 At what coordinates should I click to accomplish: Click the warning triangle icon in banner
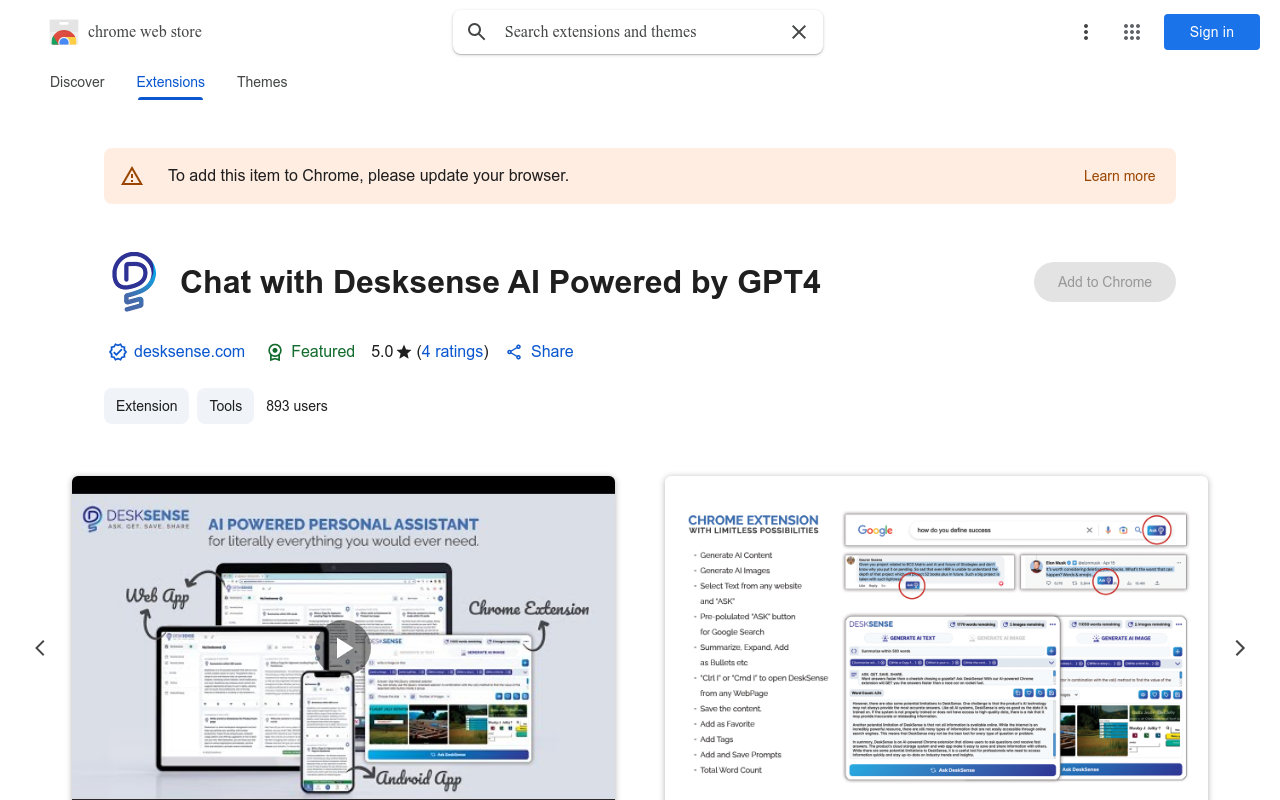[132, 176]
